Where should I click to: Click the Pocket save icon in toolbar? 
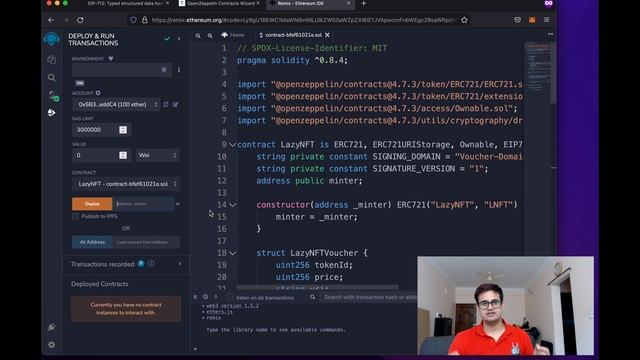518,20
